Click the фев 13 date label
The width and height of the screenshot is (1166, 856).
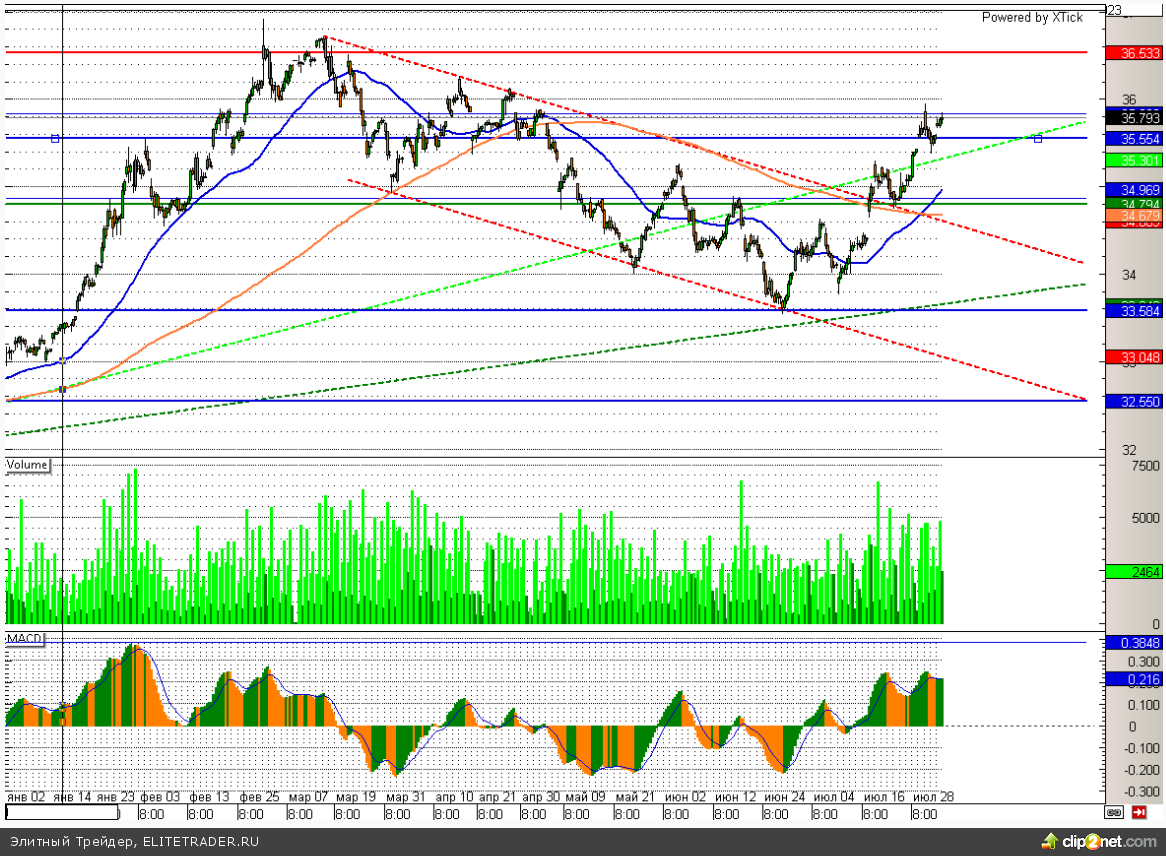point(210,797)
